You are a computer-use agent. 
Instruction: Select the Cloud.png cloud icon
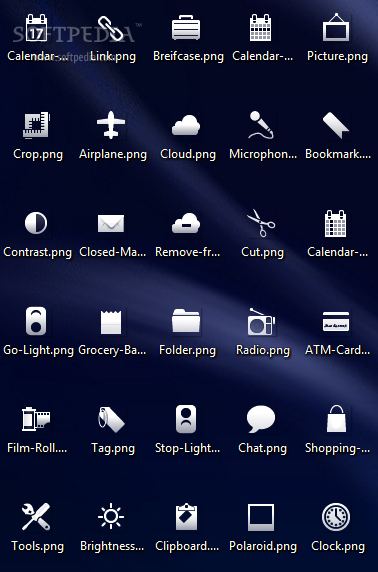click(x=186, y=125)
